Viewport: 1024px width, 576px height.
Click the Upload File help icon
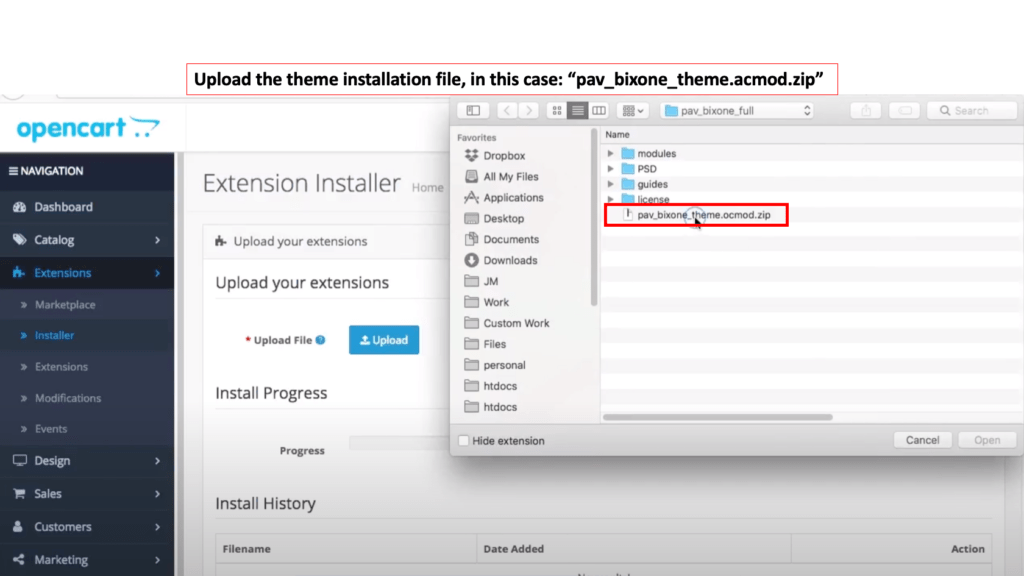click(x=320, y=340)
